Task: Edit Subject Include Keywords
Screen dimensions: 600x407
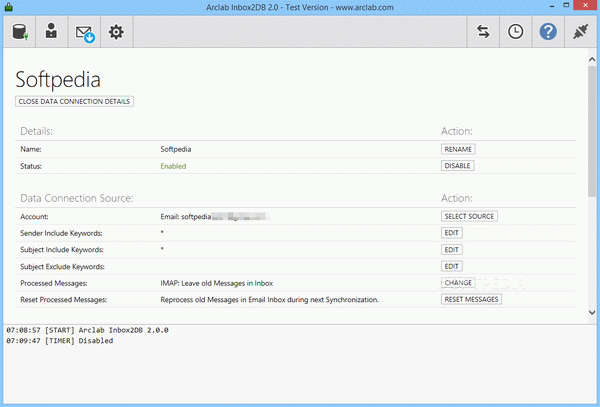Action: coord(452,250)
